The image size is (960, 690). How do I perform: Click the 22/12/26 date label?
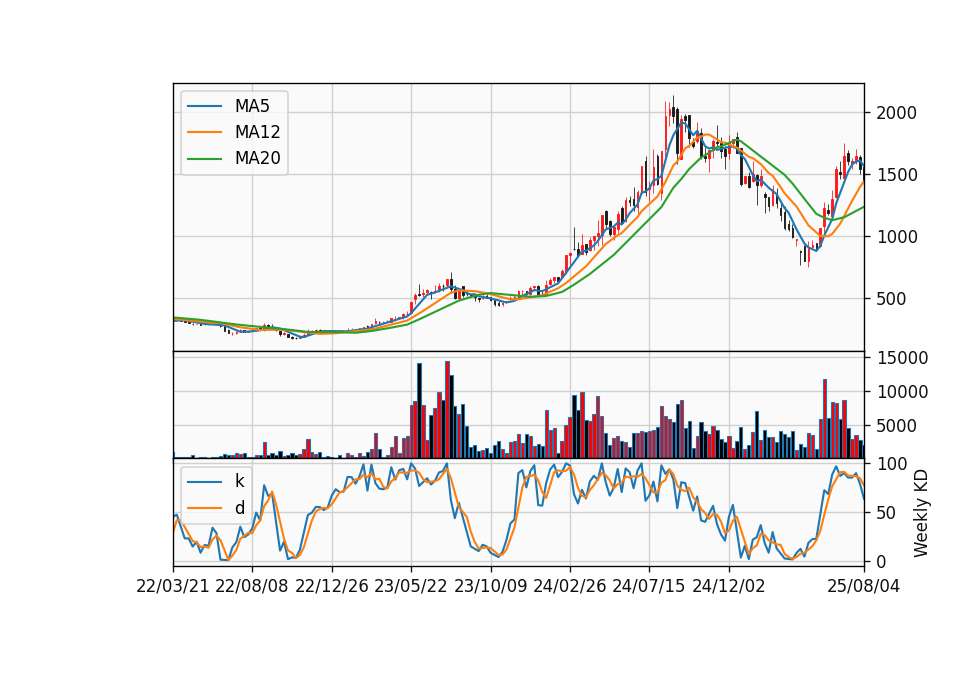click(x=331, y=586)
